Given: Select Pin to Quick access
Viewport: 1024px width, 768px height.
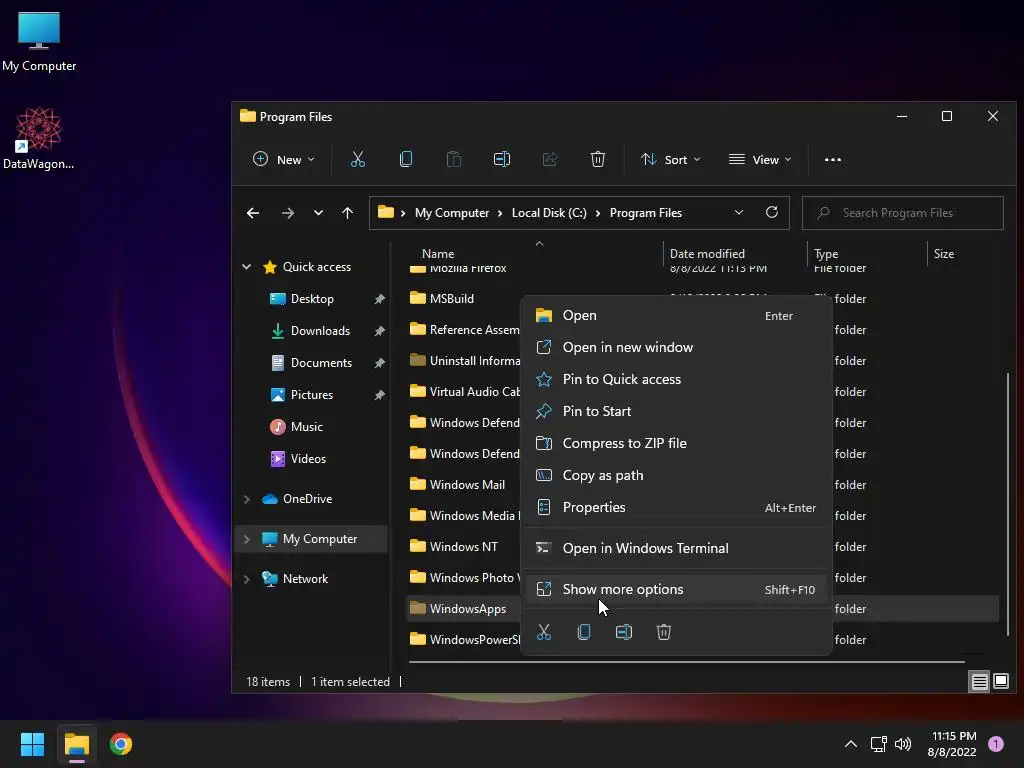Looking at the screenshot, I should [x=676, y=379].
